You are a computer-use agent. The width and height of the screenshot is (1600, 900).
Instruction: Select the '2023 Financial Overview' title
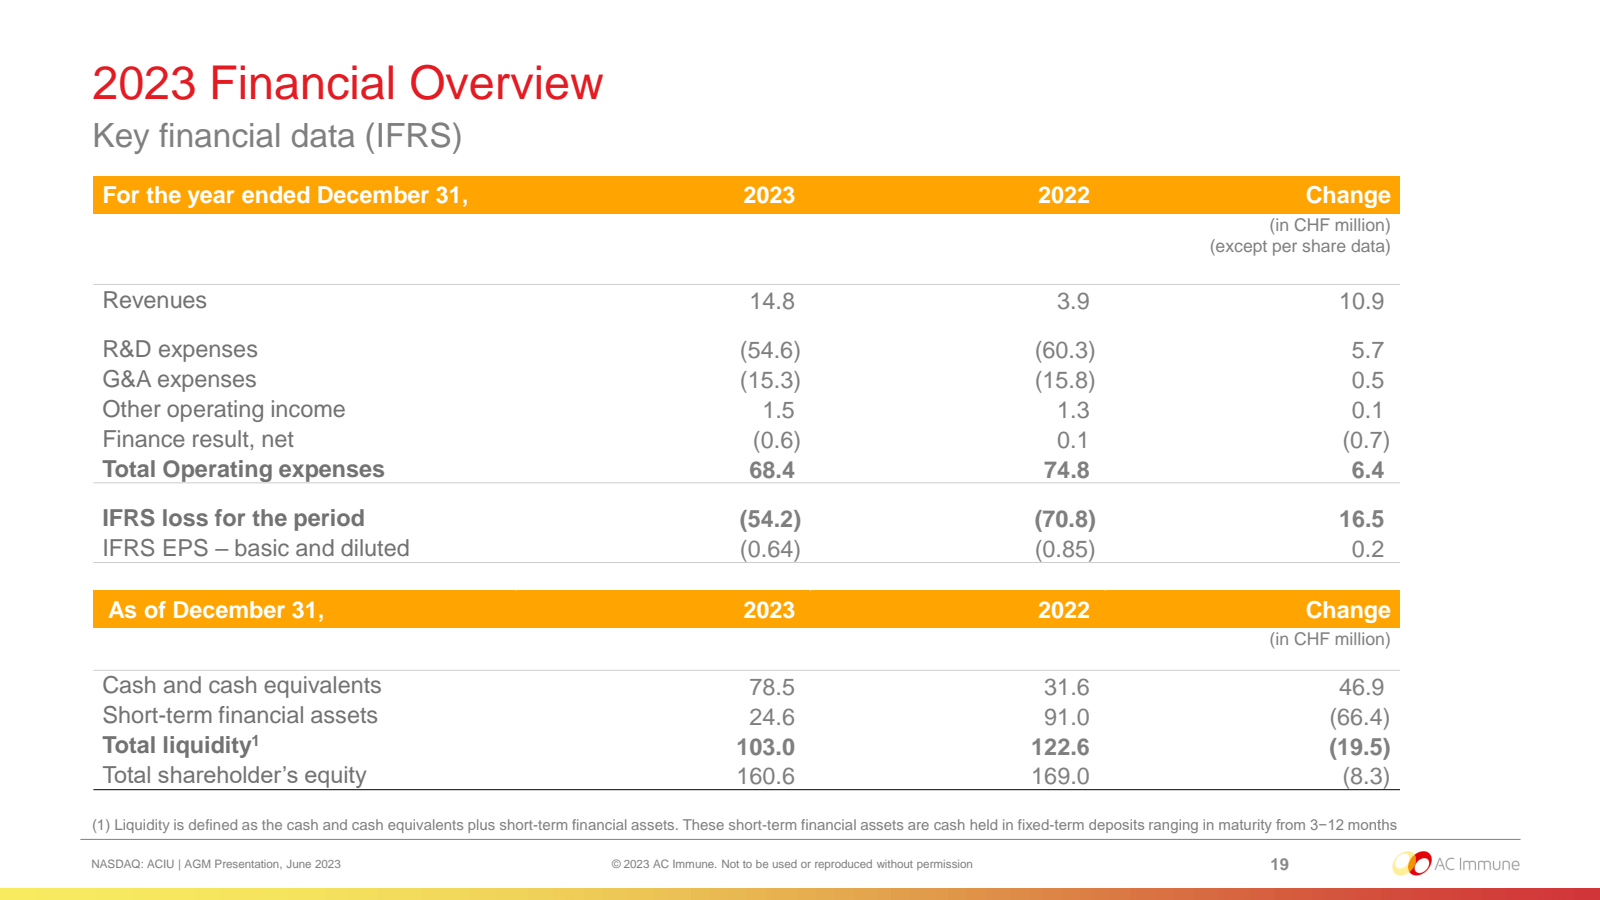[347, 83]
